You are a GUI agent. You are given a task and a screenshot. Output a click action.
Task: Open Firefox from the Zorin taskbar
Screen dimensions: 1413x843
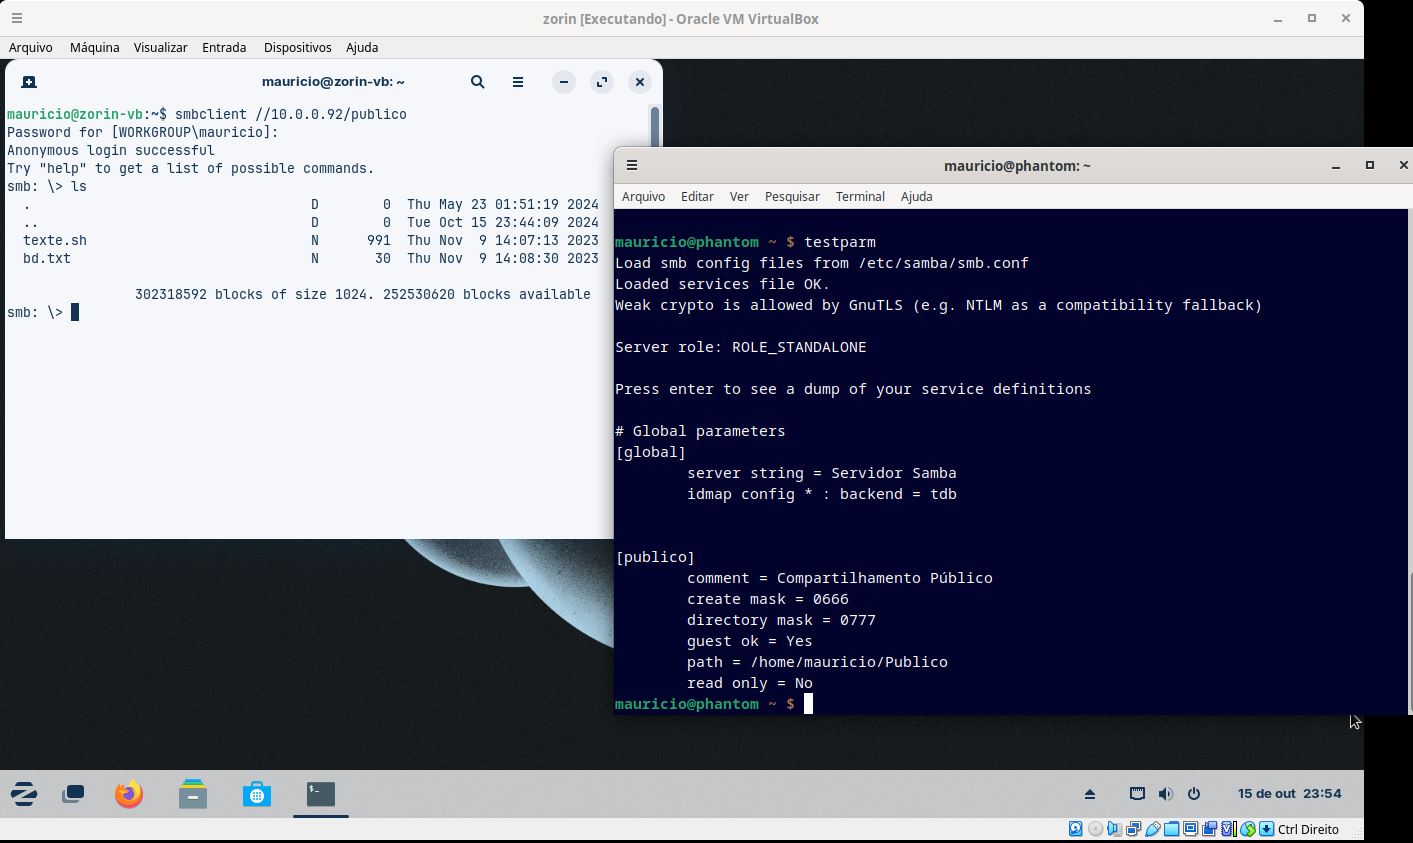click(x=129, y=794)
